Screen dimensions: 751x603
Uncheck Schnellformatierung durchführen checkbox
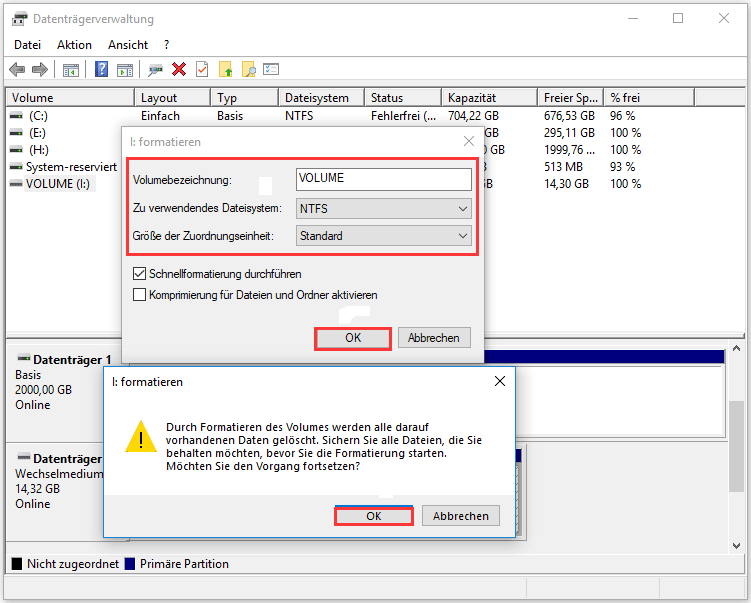pos(140,274)
